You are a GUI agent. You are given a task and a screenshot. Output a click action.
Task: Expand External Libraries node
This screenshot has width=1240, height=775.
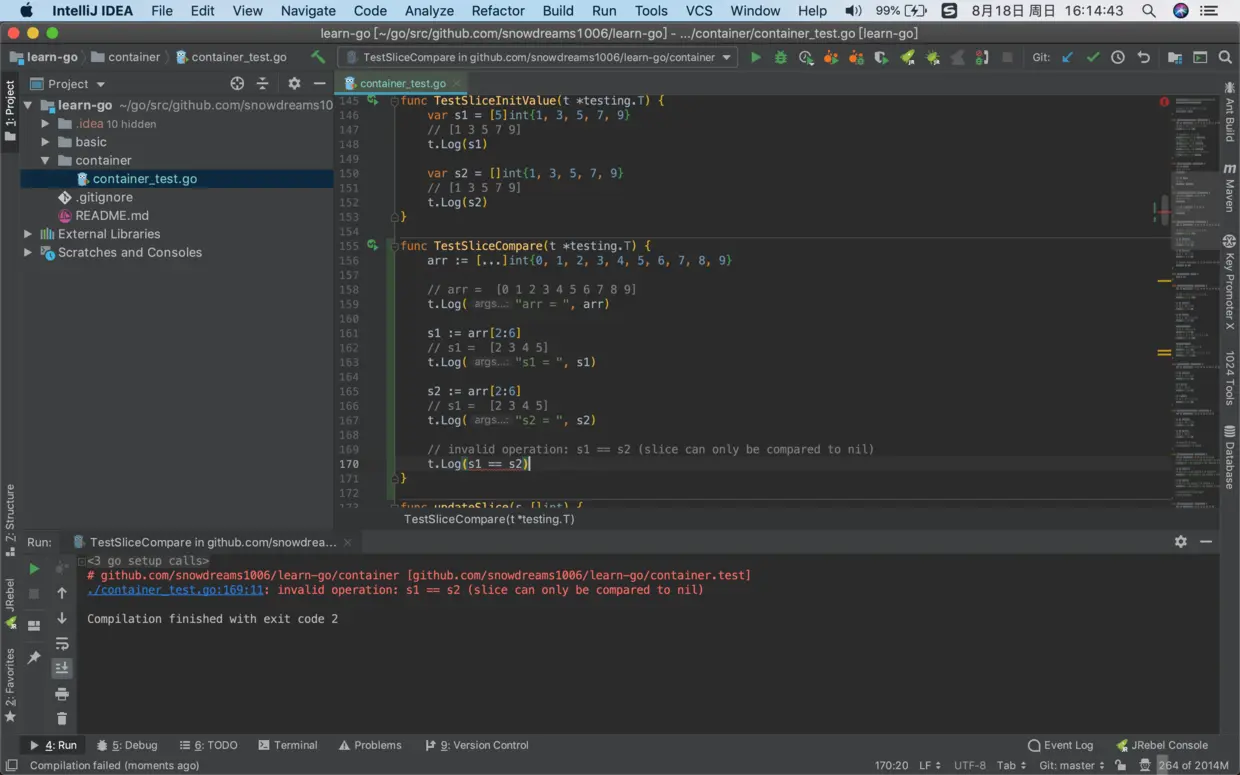28,234
